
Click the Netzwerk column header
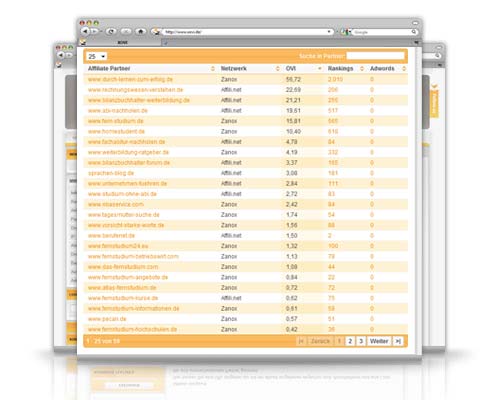pyautogui.click(x=234, y=68)
